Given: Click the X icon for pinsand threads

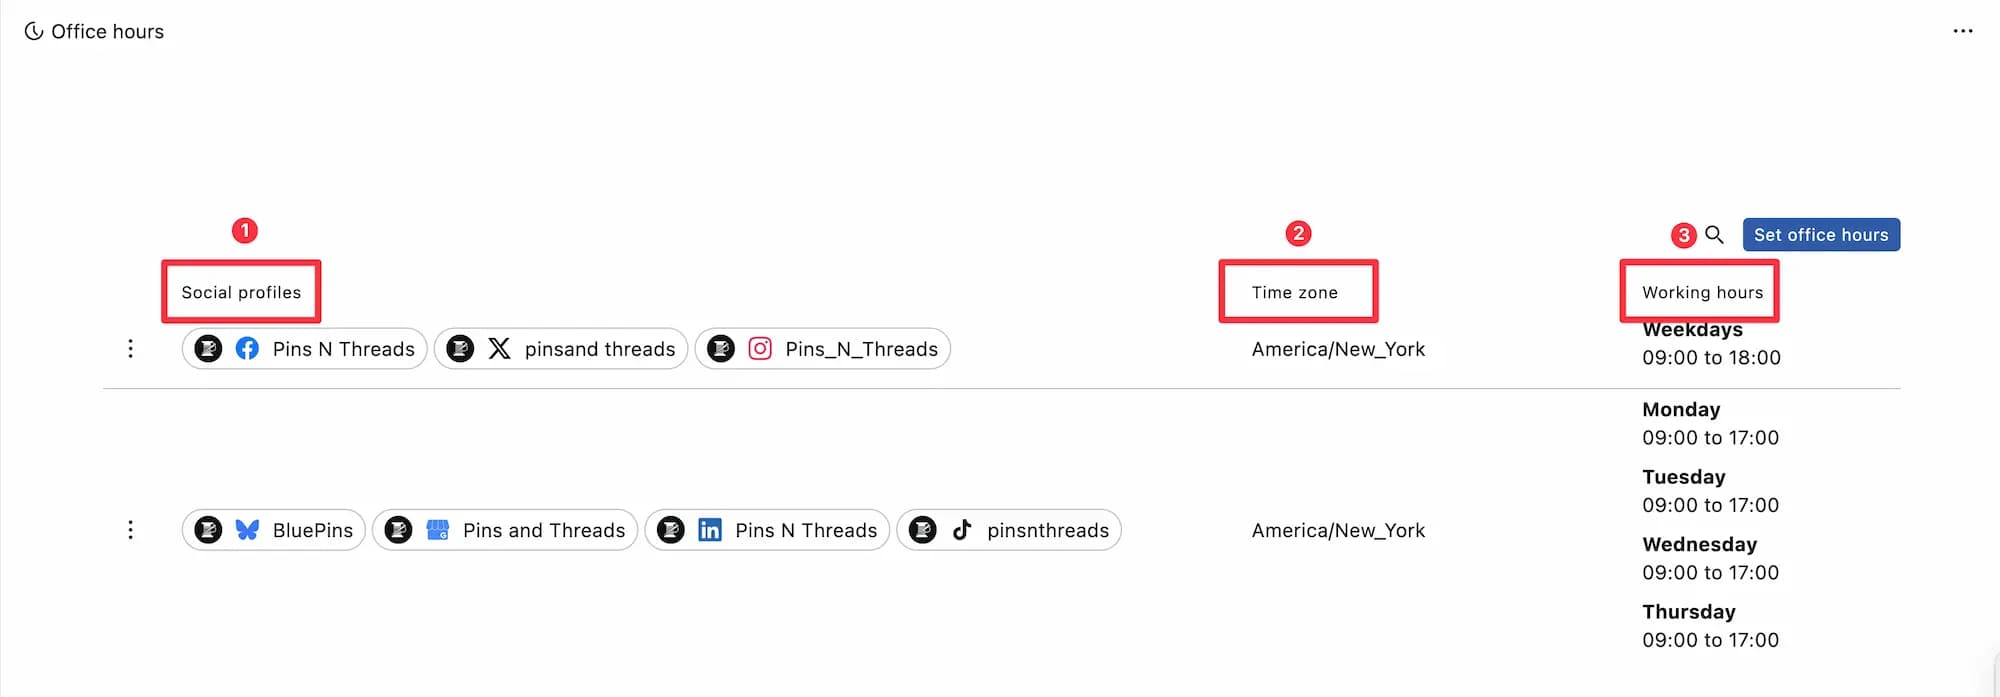Looking at the screenshot, I should (x=499, y=349).
